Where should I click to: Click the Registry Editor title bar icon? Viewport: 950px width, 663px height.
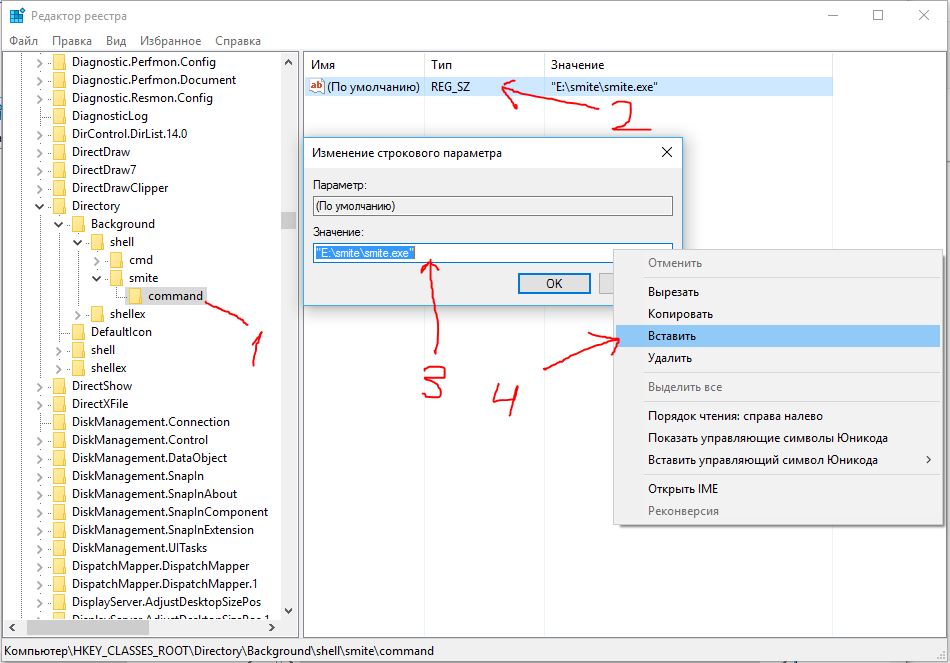click(16, 16)
